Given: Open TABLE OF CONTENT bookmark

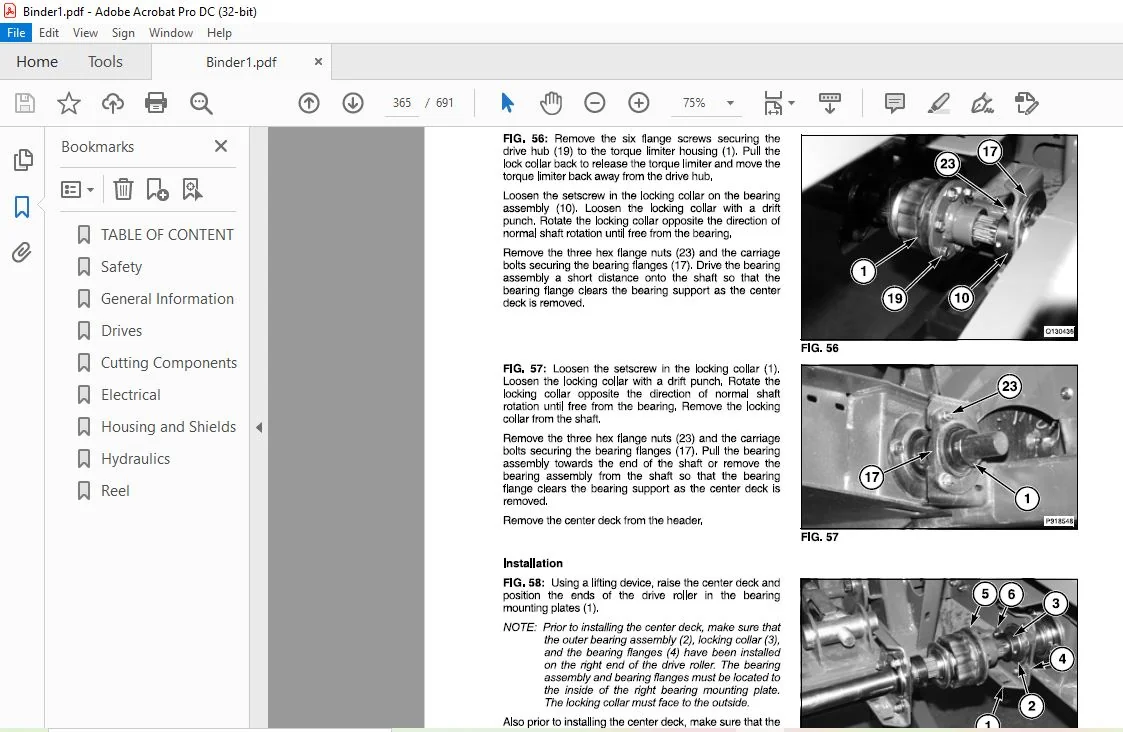Looking at the screenshot, I should 167,235.
